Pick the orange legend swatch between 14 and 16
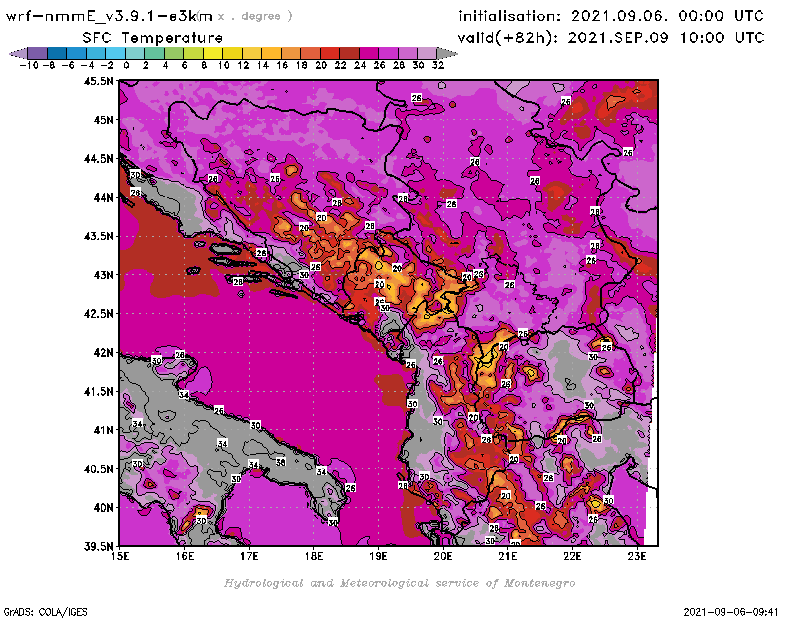 (x=271, y=53)
